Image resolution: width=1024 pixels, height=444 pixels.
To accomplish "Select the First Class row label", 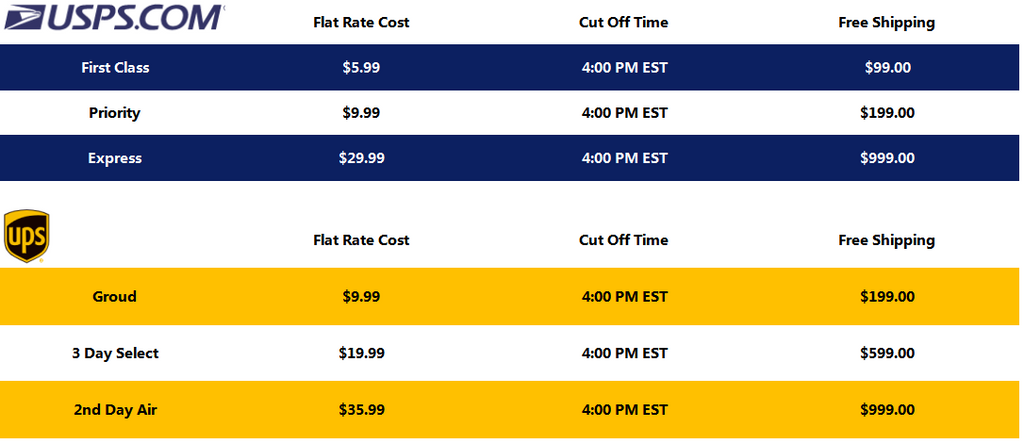I will coord(115,67).
